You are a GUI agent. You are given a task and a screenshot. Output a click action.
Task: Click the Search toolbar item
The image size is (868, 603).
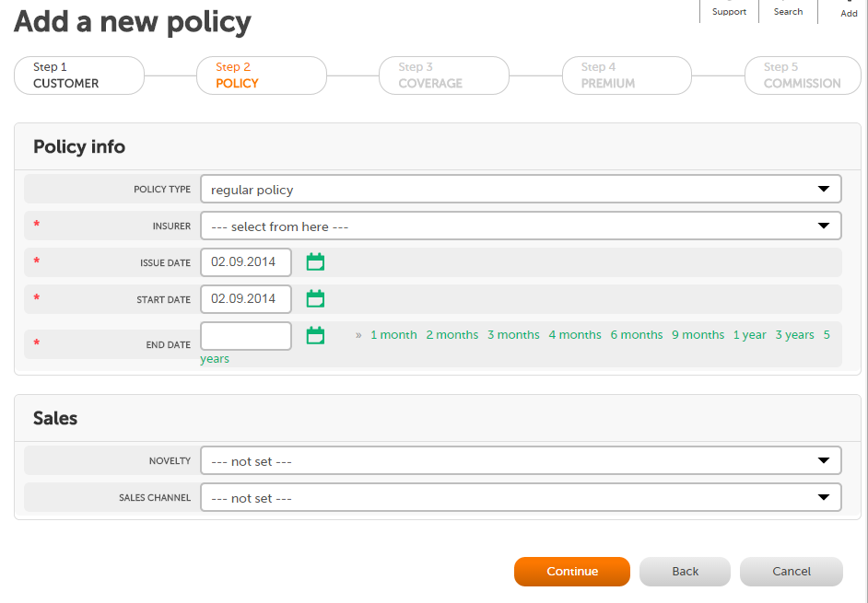click(x=788, y=11)
